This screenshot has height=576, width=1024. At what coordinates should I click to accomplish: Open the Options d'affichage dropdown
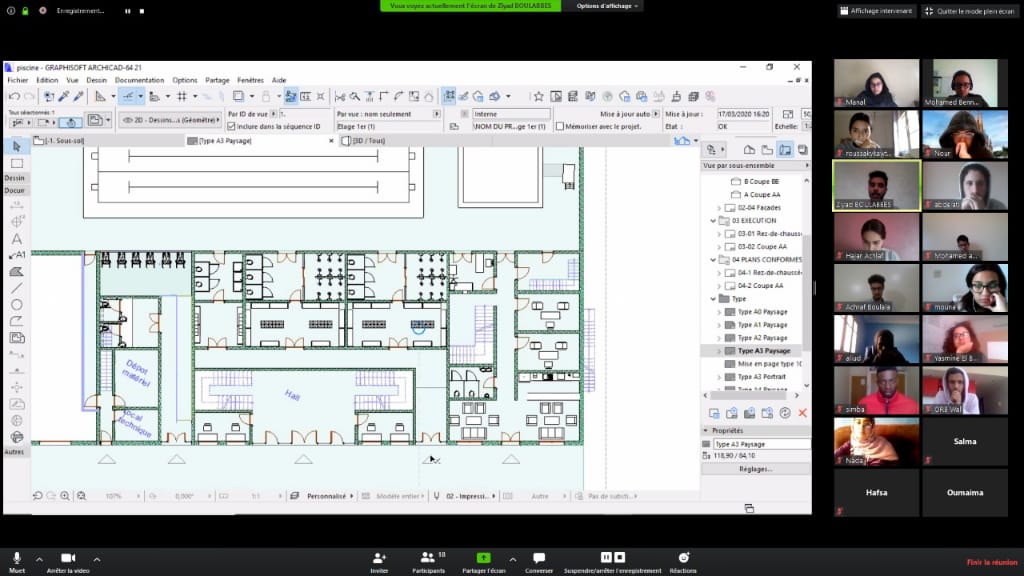608,6
